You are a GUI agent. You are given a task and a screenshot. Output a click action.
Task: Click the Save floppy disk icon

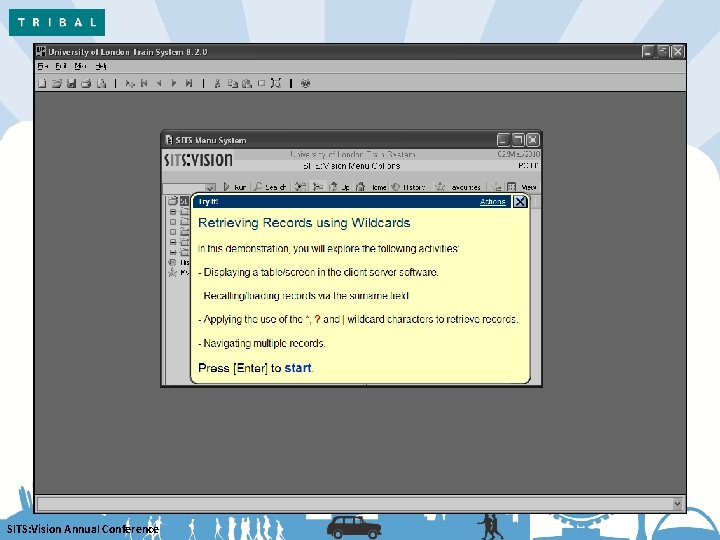71,83
